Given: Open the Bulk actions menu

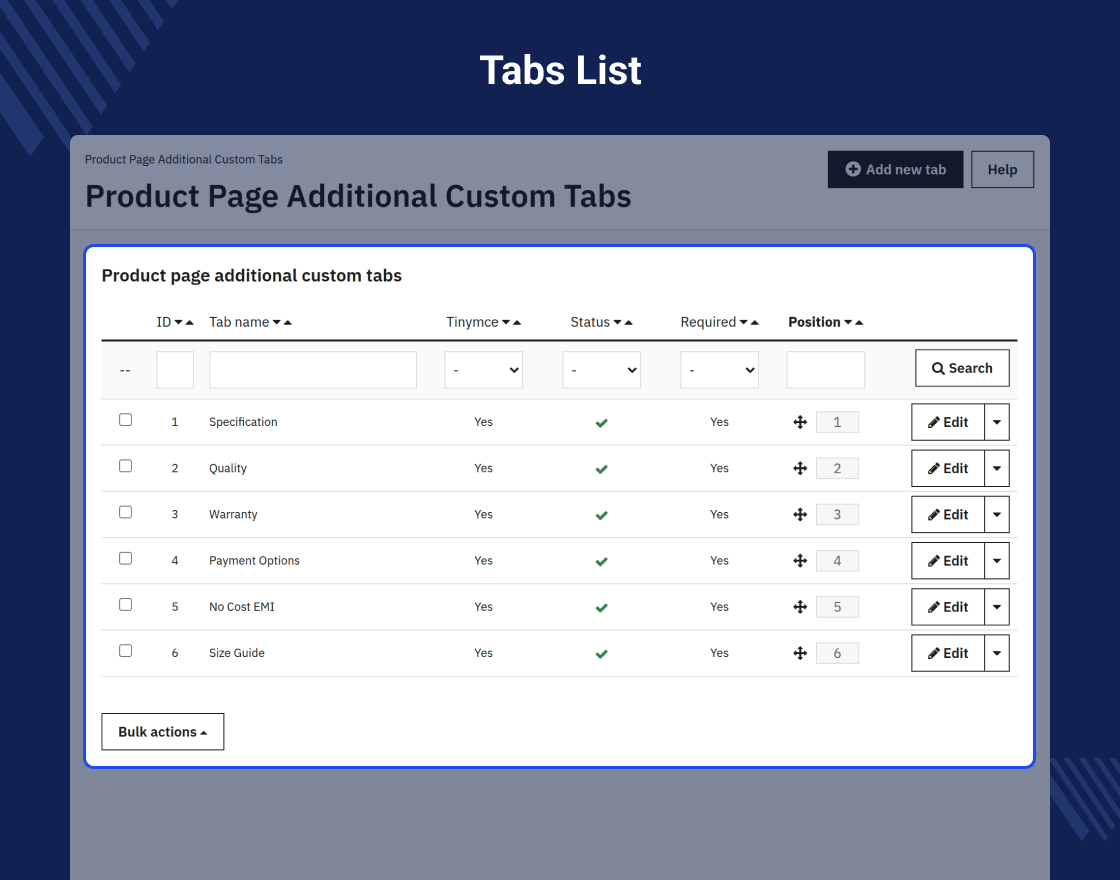Looking at the screenshot, I should click(x=163, y=732).
